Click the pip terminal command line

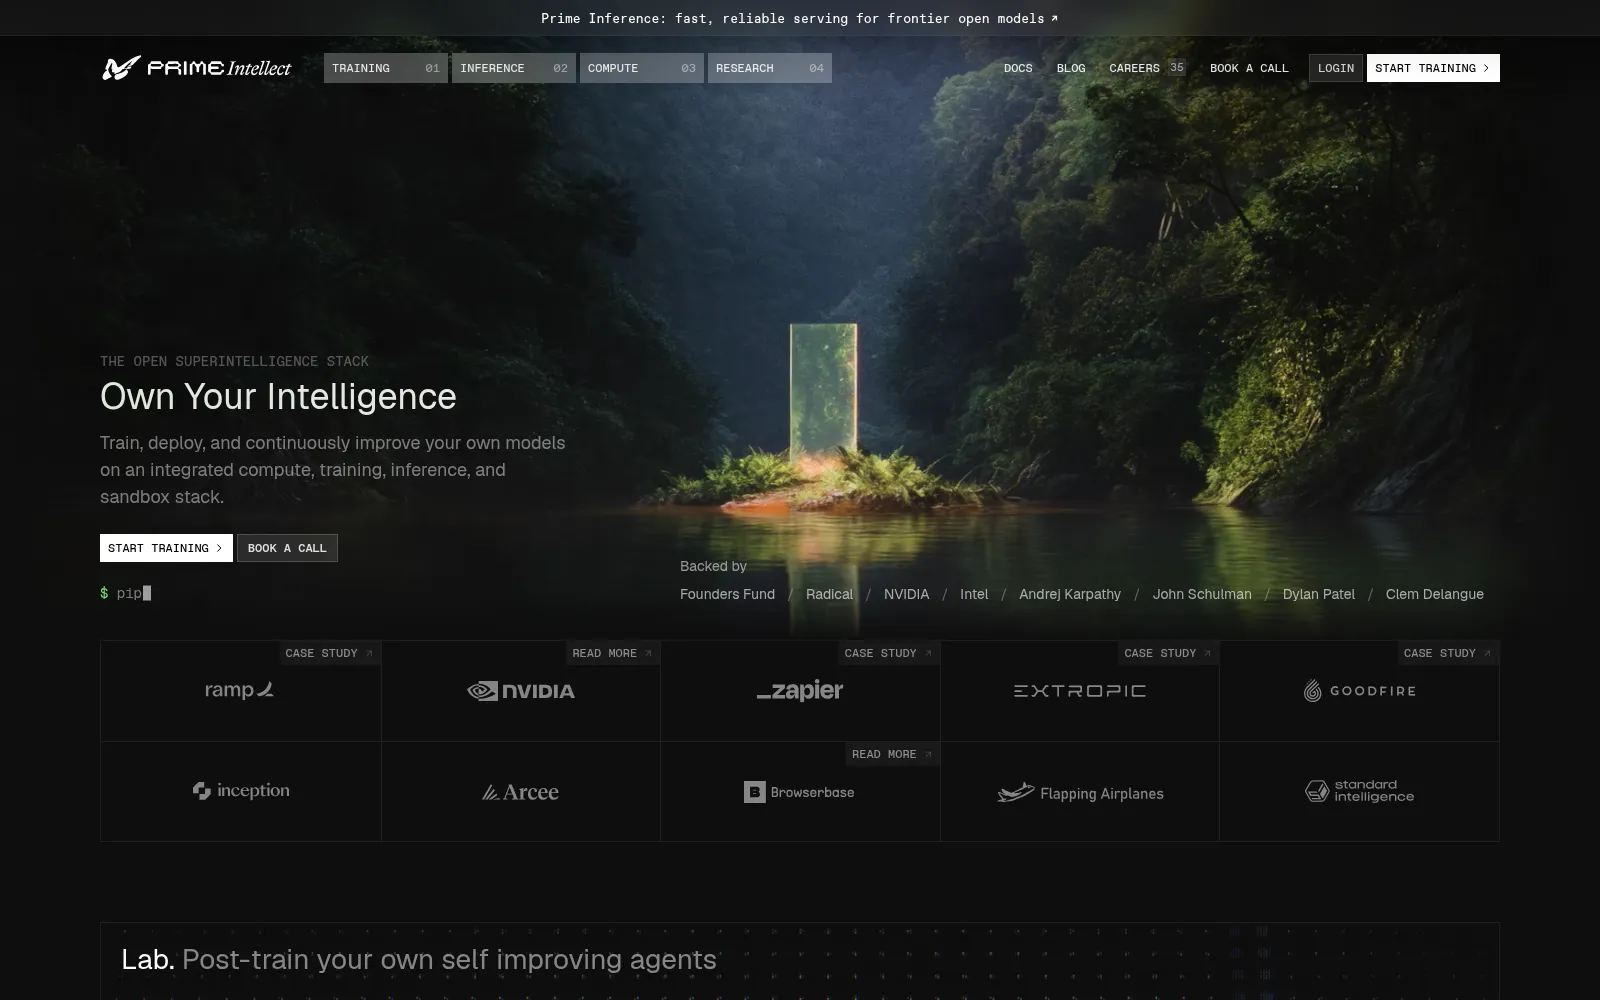(126, 593)
